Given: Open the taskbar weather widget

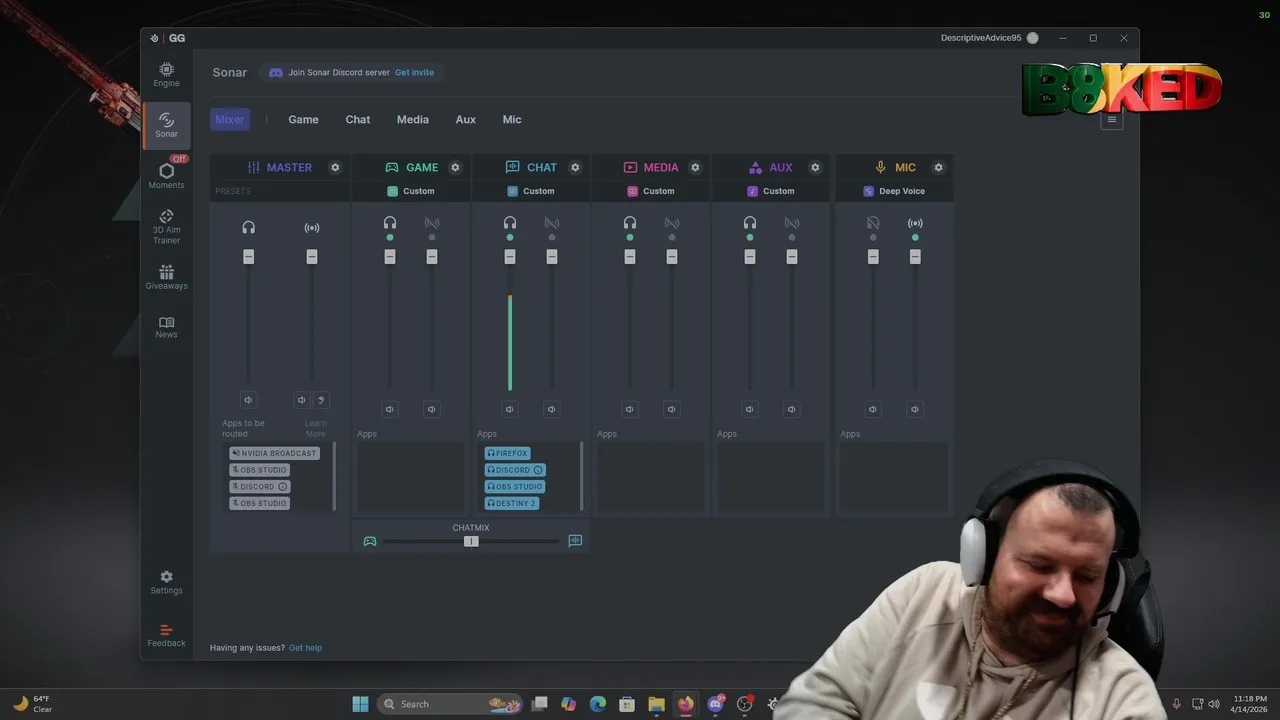Looking at the screenshot, I should pos(32,704).
